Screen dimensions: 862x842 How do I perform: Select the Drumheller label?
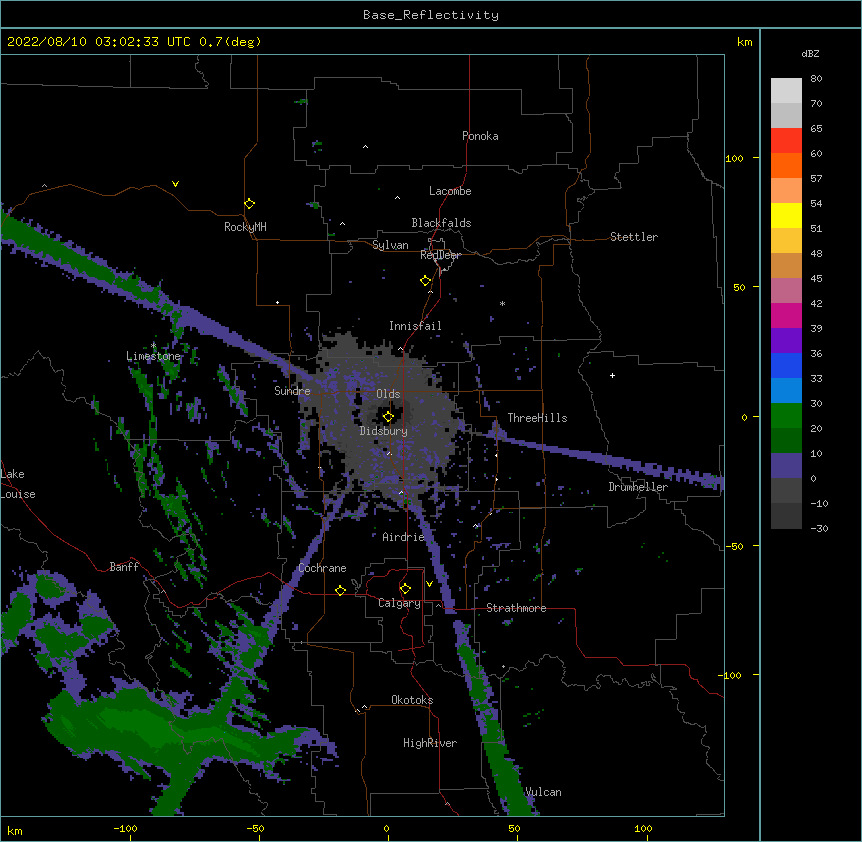638,487
